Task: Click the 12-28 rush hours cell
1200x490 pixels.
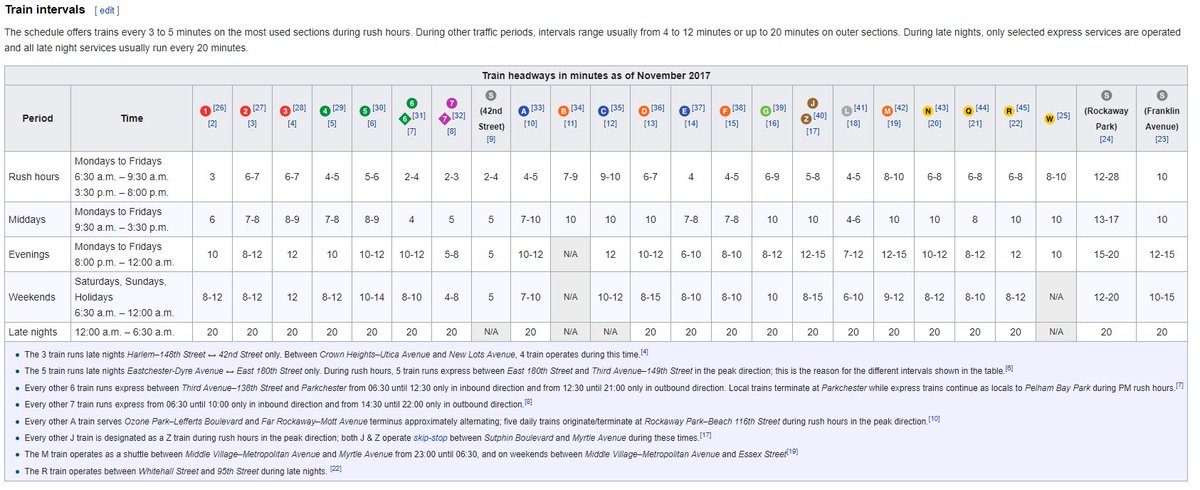Action: click(x=1106, y=176)
